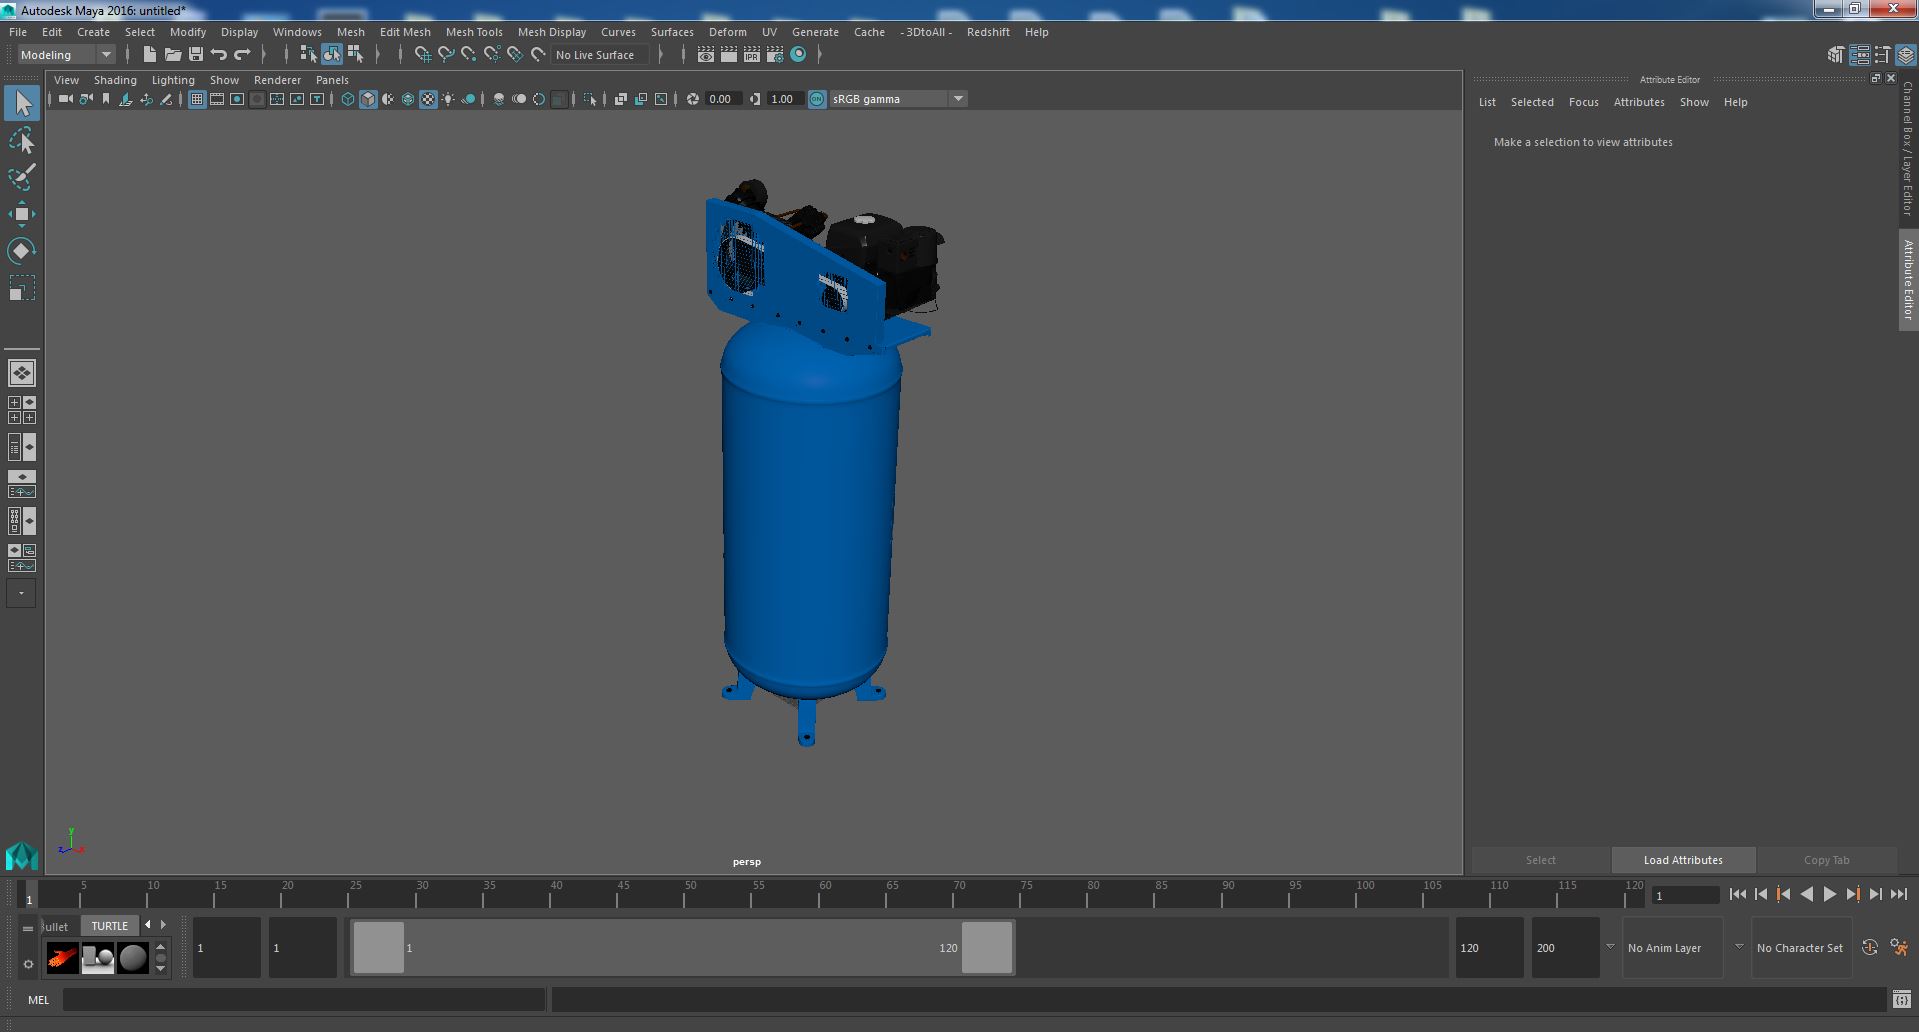Activate the Paint Selection tool
This screenshot has height=1032, width=1919.
point(22,178)
